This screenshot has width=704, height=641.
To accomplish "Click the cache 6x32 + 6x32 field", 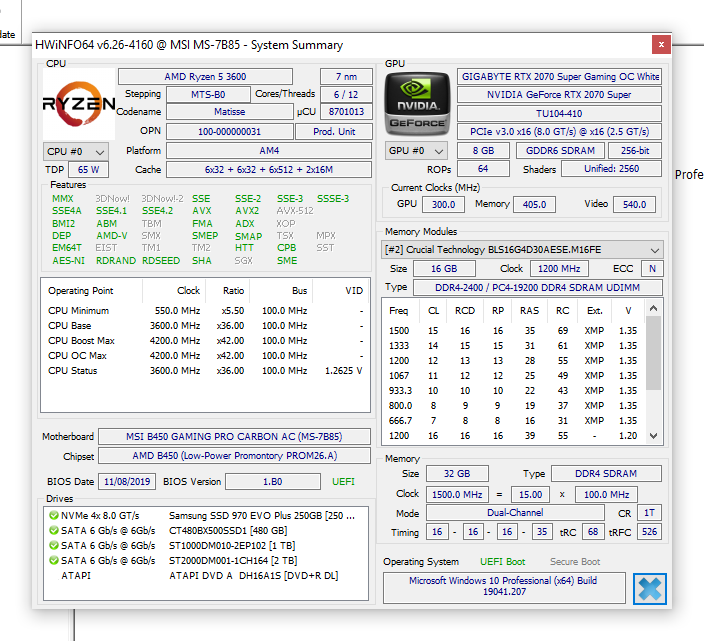I will (x=269, y=170).
